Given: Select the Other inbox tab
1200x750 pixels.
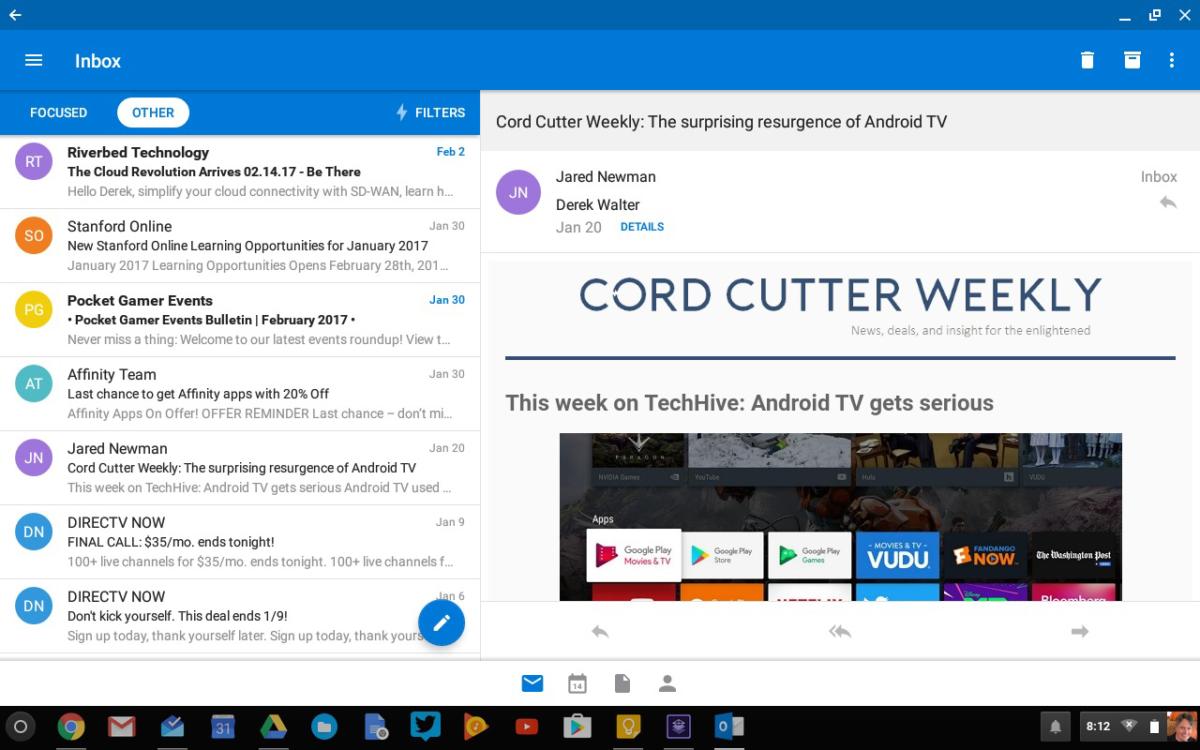Looking at the screenshot, I should coord(153,113).
